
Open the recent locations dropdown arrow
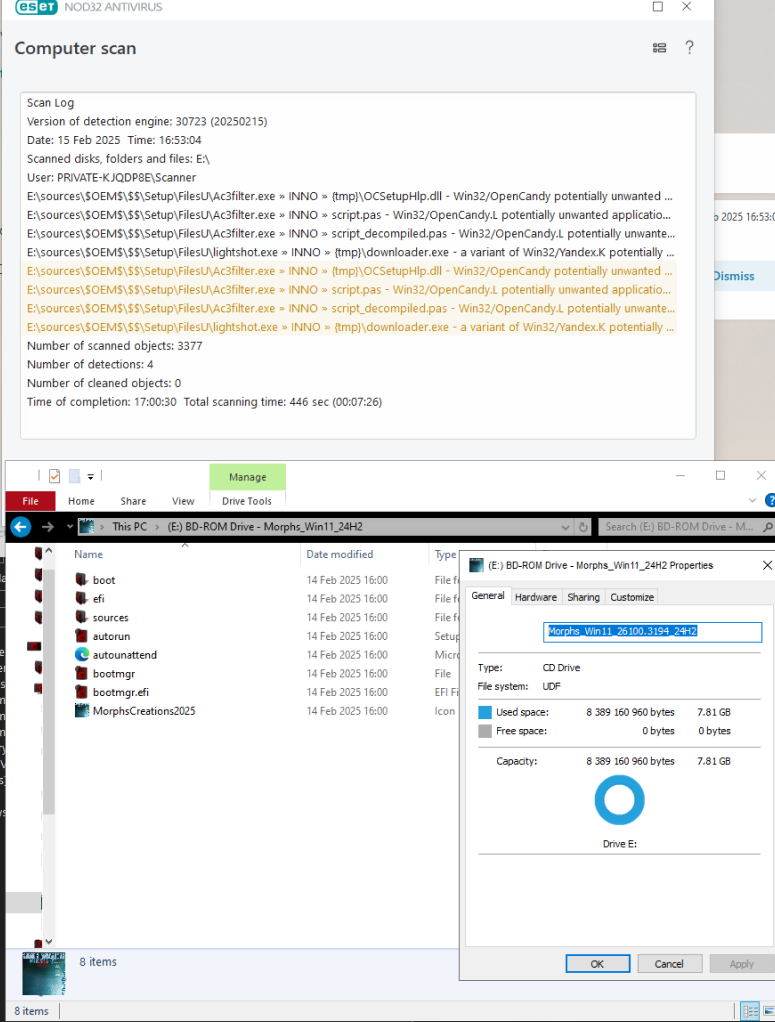pyautogui.click(x=70, y=527)
